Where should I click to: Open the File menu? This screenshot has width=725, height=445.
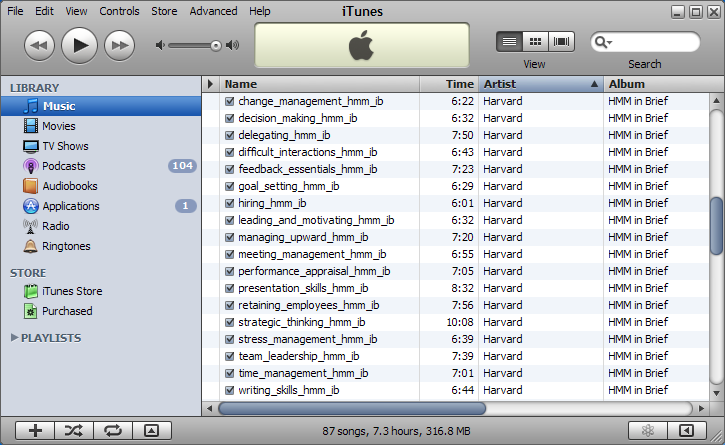click(x=15, y=11)
